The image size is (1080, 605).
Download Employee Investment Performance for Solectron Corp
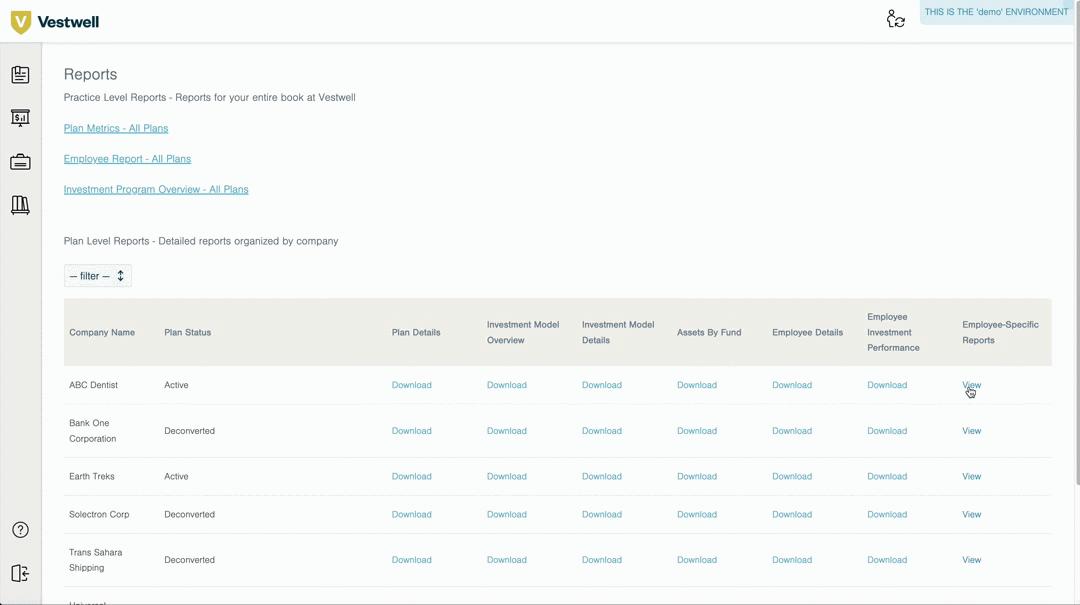[887, 514]
